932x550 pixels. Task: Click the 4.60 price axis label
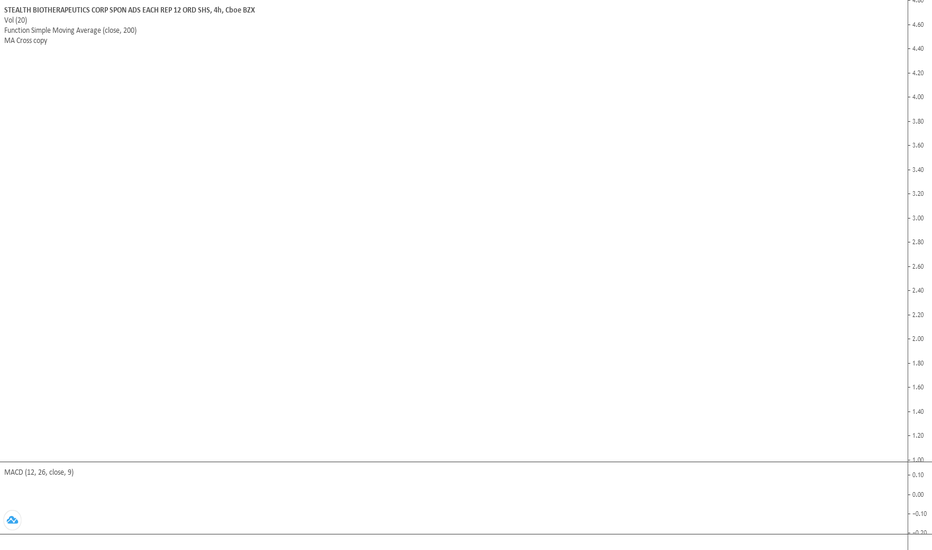coord(918,24)
